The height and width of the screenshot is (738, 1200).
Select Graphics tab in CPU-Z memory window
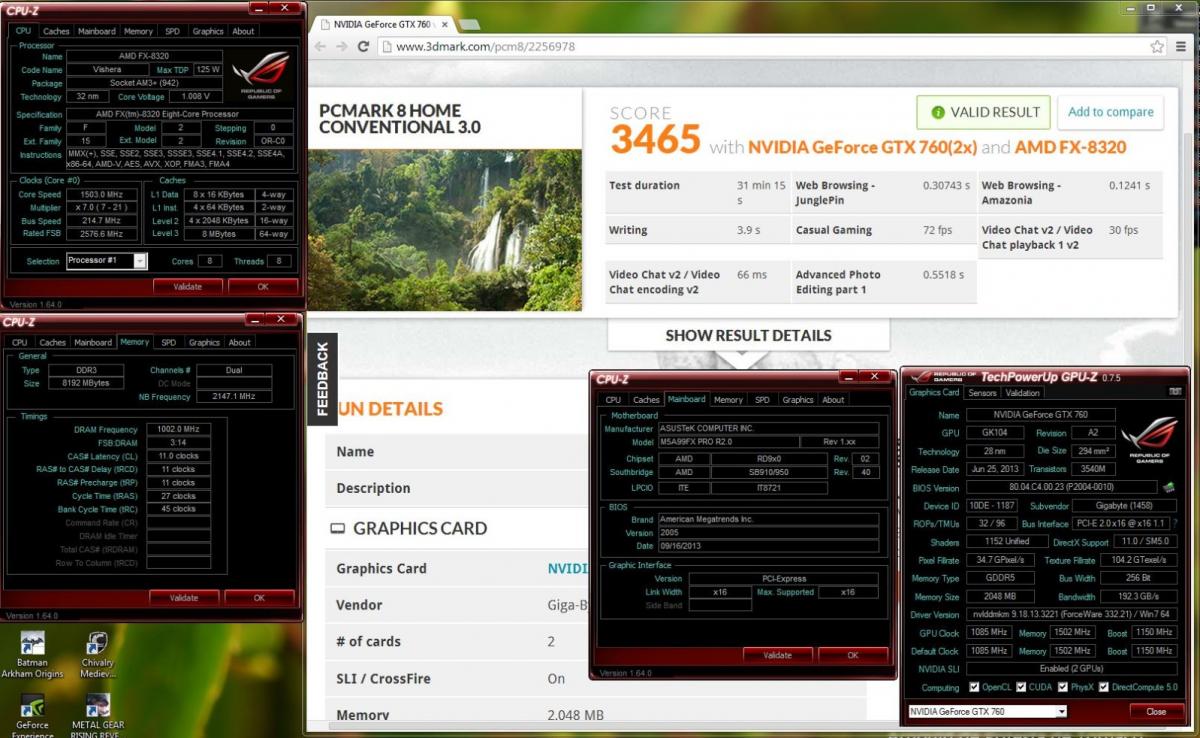(x=204, y=342)
